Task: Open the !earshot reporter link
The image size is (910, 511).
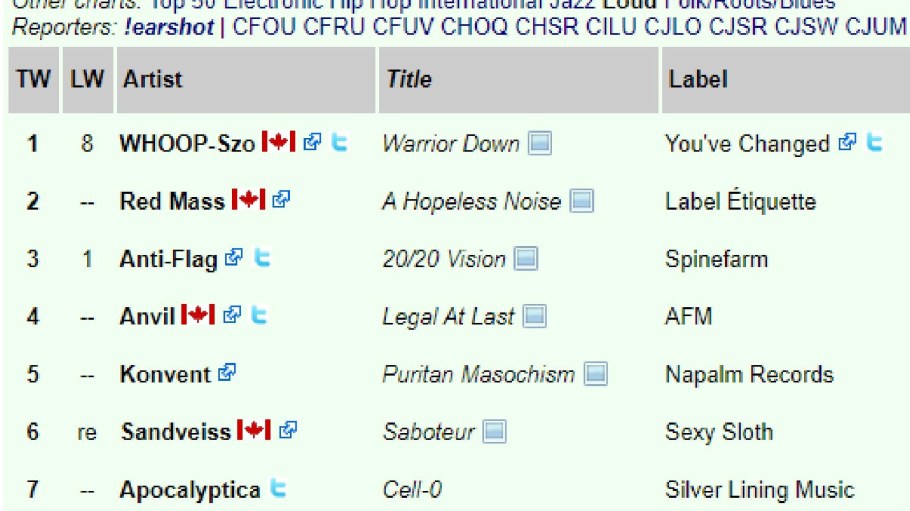Action: (170, 27)
